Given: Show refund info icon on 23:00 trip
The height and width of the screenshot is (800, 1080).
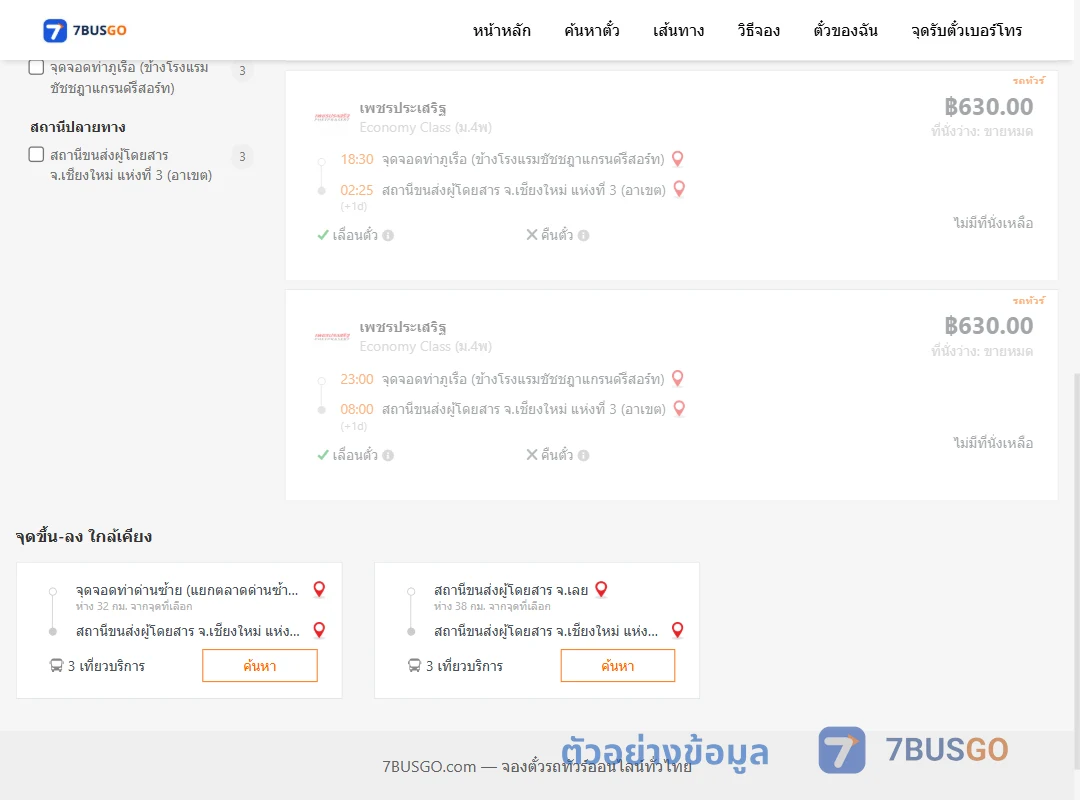Looking at the screenshot, I should pos(583,455).
